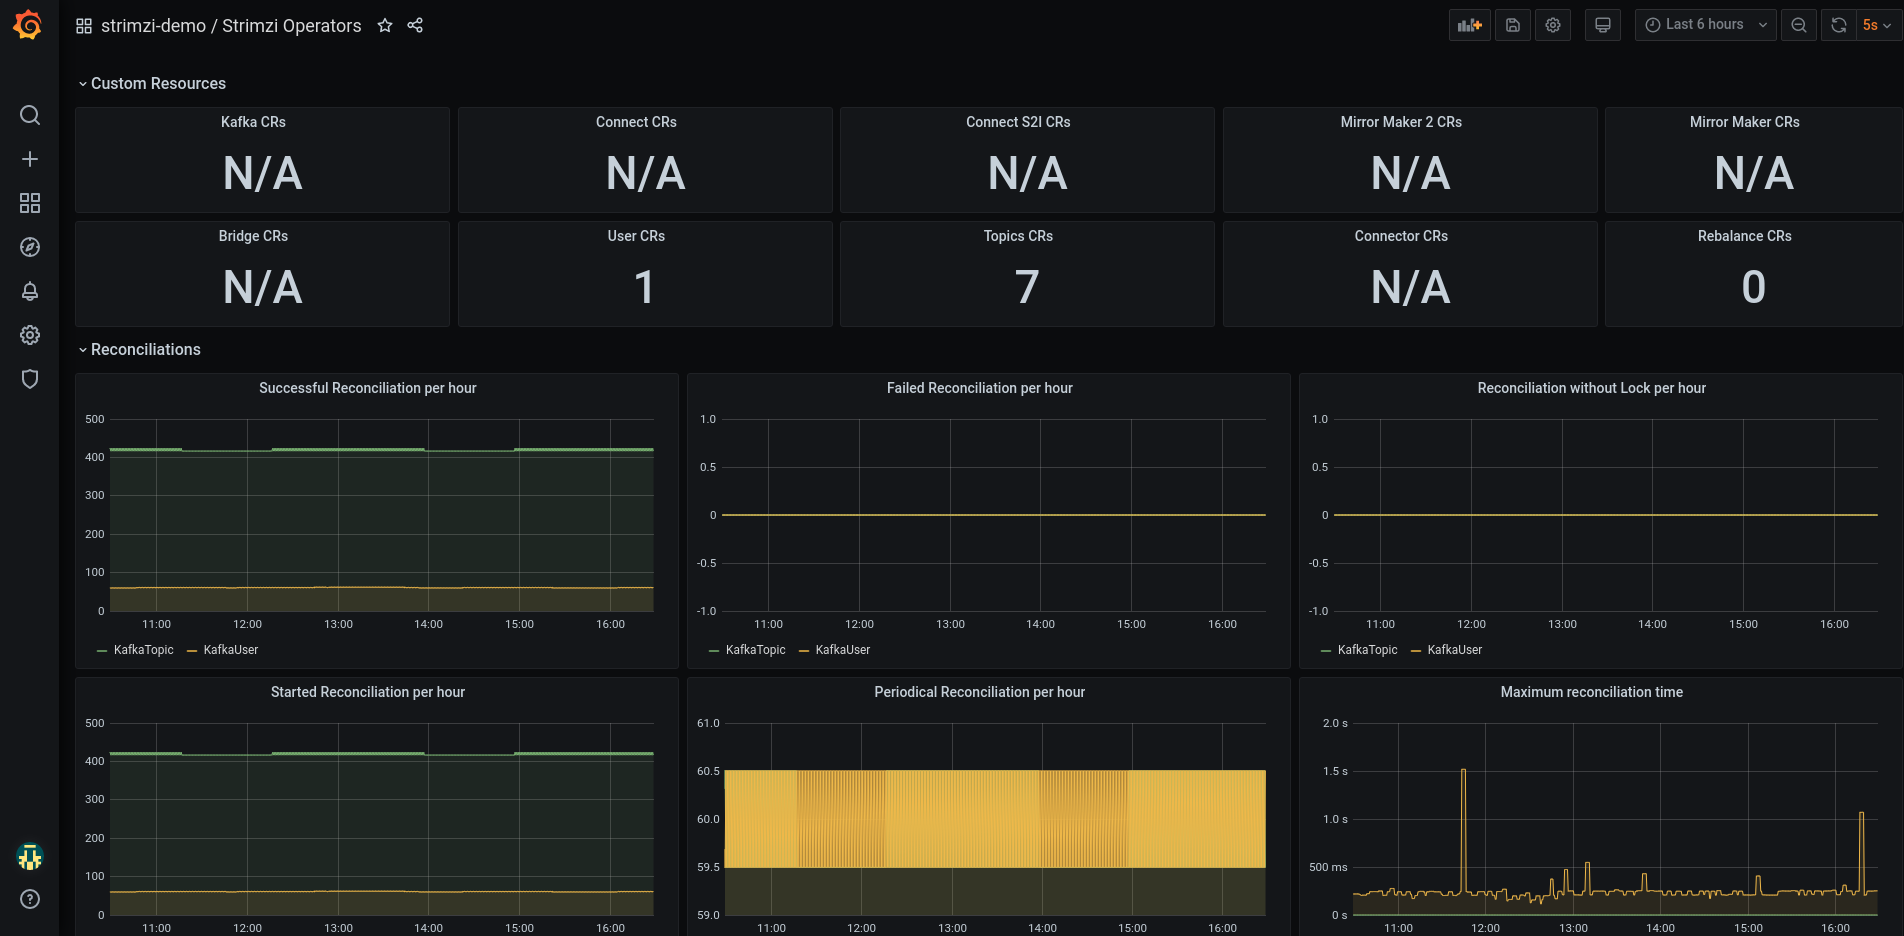Click the dashboard grid icon before title
1904x936 pixels.
tap(84, 26)
